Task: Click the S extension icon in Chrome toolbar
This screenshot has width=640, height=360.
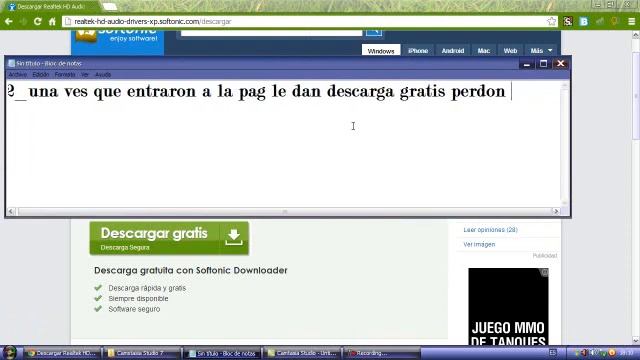Action: click(568, 21)
